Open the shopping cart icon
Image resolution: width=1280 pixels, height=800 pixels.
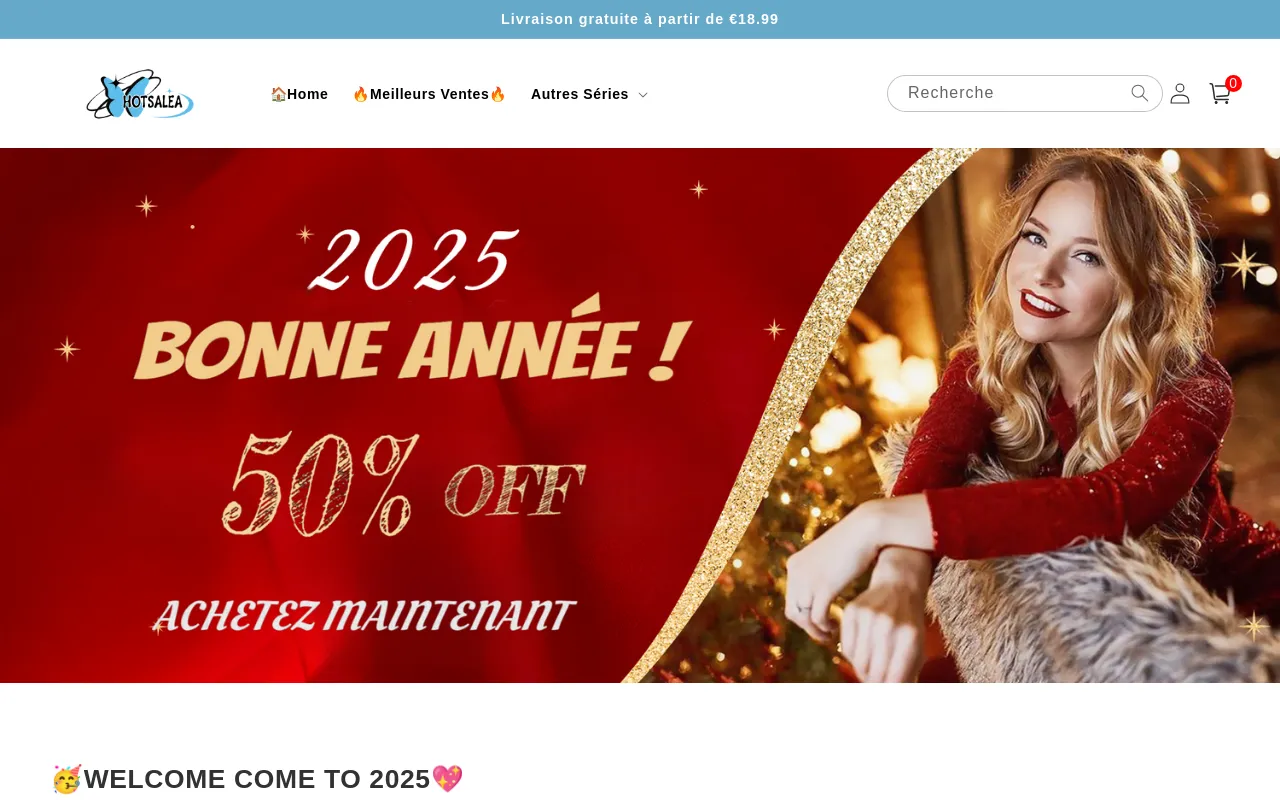click(x=1220, y=94)
